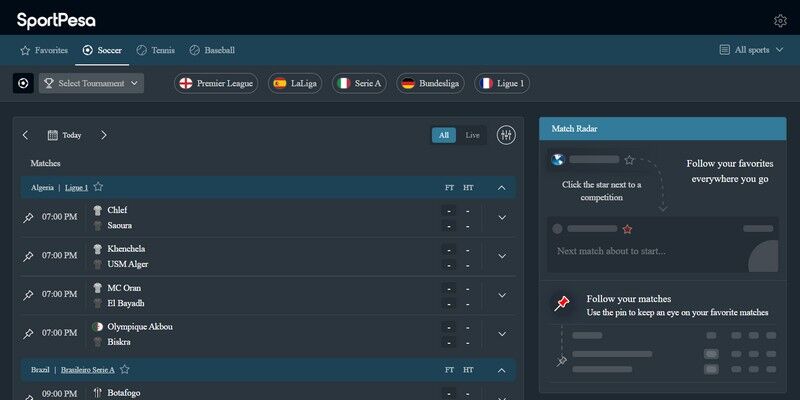The image size is (800, 400).
Task: Switch to the Tennis tab
Action: click(x=156, y=50)
